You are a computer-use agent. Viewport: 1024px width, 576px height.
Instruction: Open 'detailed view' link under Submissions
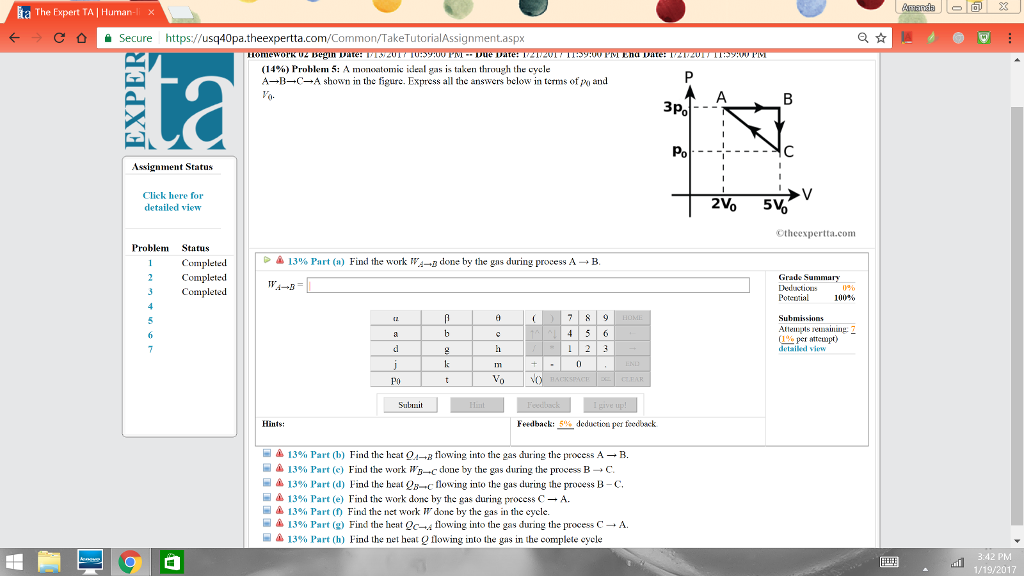[x=803, y=349]
